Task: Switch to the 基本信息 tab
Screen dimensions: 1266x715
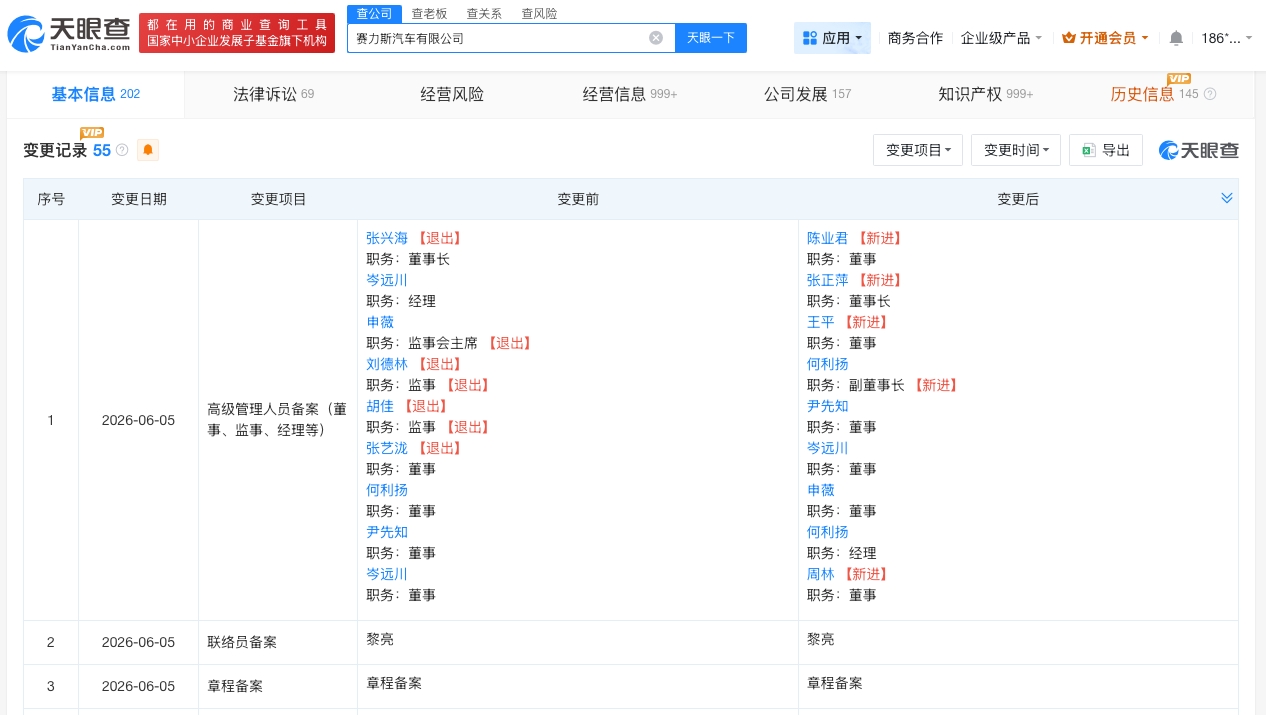Action: coord(96,94)
